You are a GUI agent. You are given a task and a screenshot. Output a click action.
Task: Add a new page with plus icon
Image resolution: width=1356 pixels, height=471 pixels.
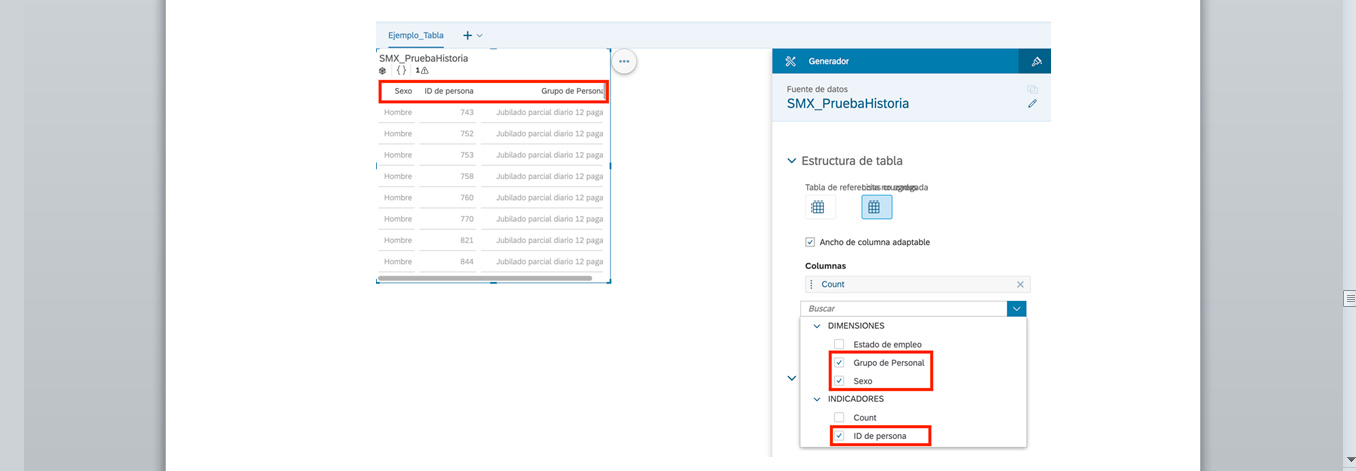(467, 35)
